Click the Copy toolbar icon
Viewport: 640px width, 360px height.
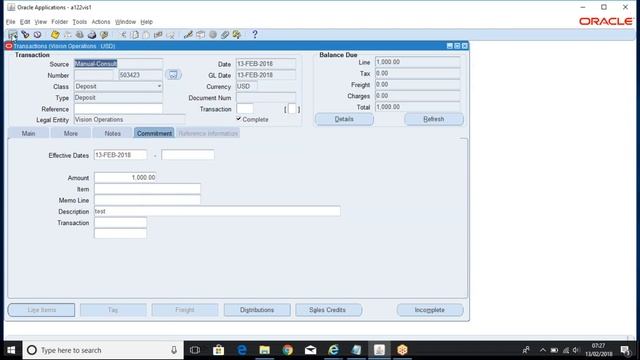click(135, 35)
